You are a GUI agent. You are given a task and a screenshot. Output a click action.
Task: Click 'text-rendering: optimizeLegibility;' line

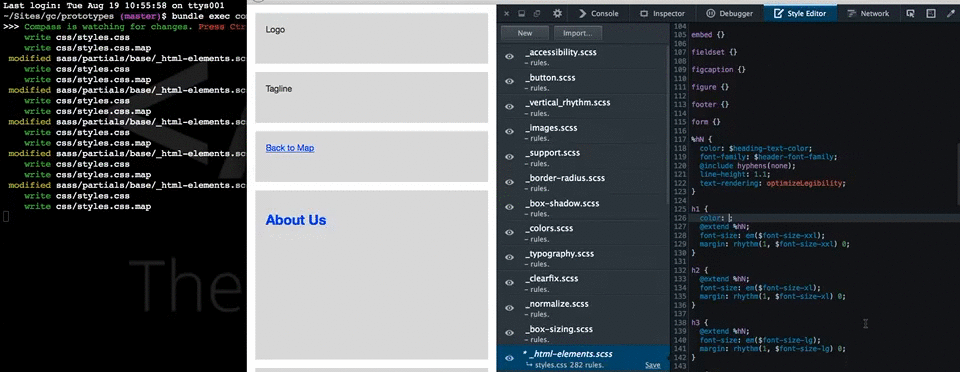tap(772, 183)
